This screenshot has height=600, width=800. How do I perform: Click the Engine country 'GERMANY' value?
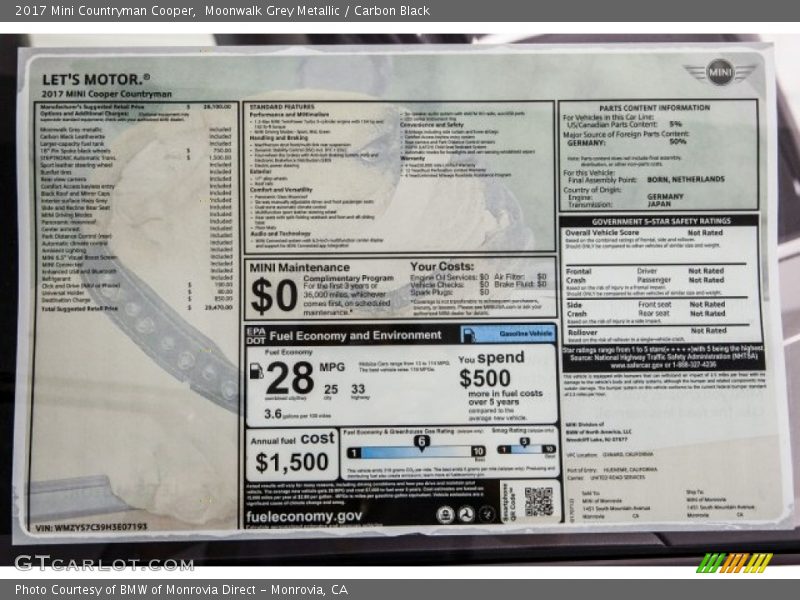[665, 196]
